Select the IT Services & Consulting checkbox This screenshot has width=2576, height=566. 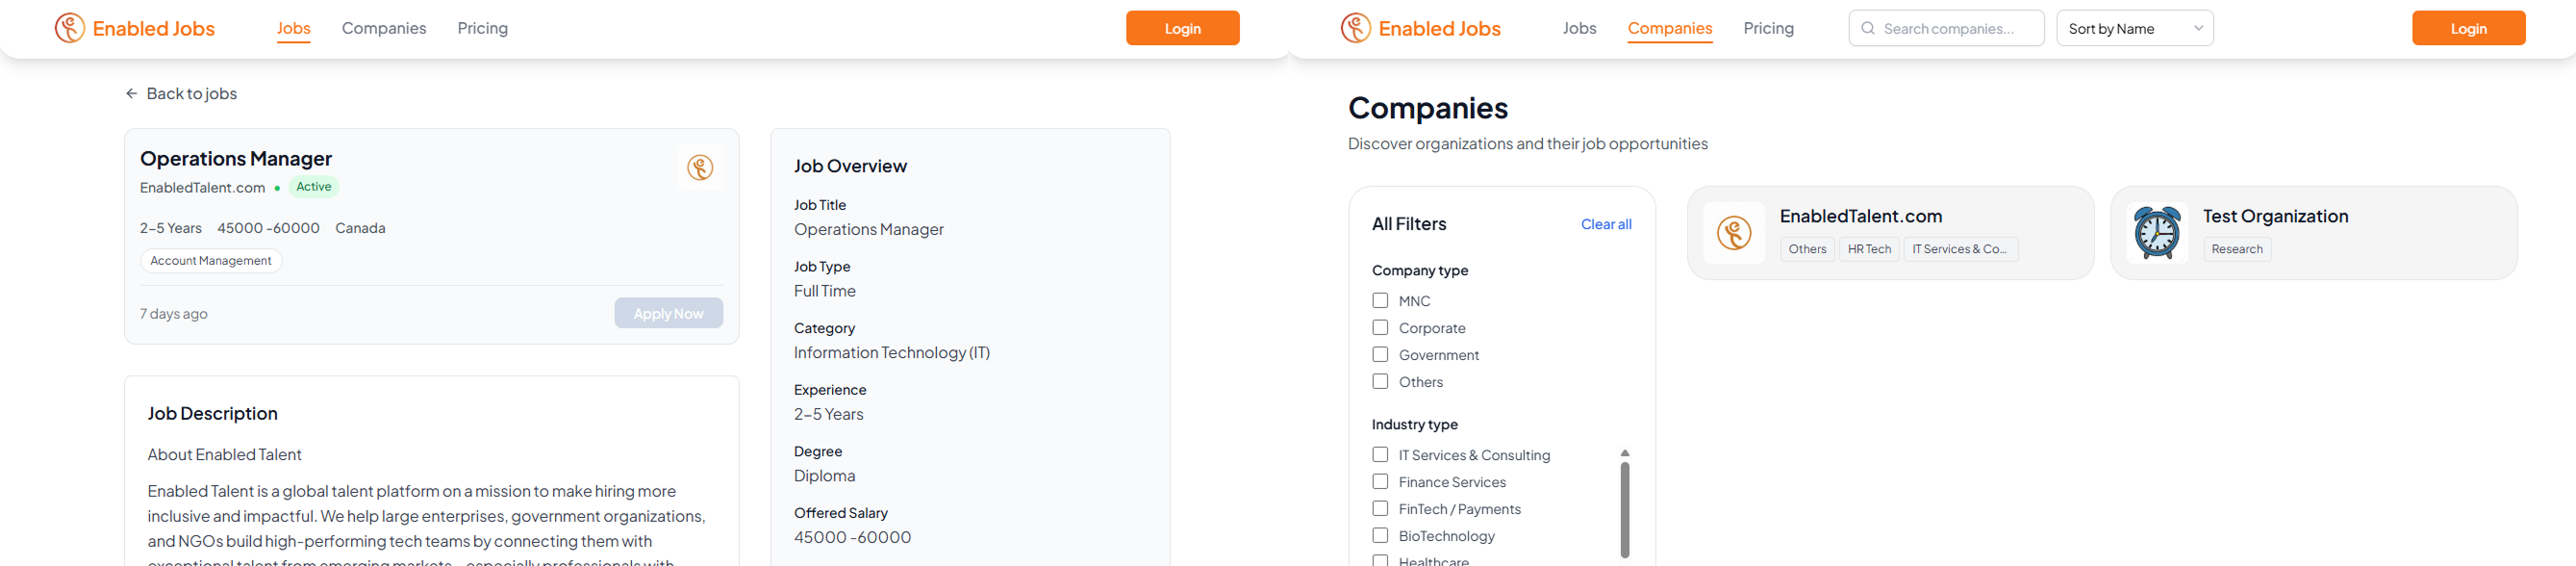click(1380, 454)
